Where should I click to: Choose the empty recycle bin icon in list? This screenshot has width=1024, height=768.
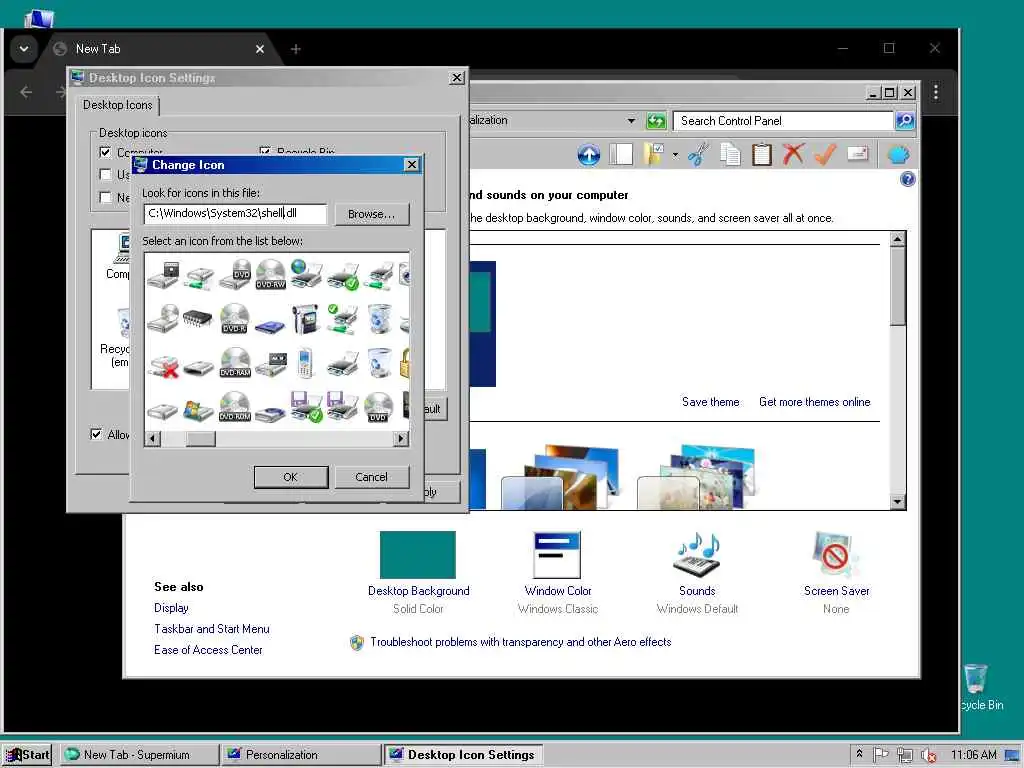pos(379,362)
